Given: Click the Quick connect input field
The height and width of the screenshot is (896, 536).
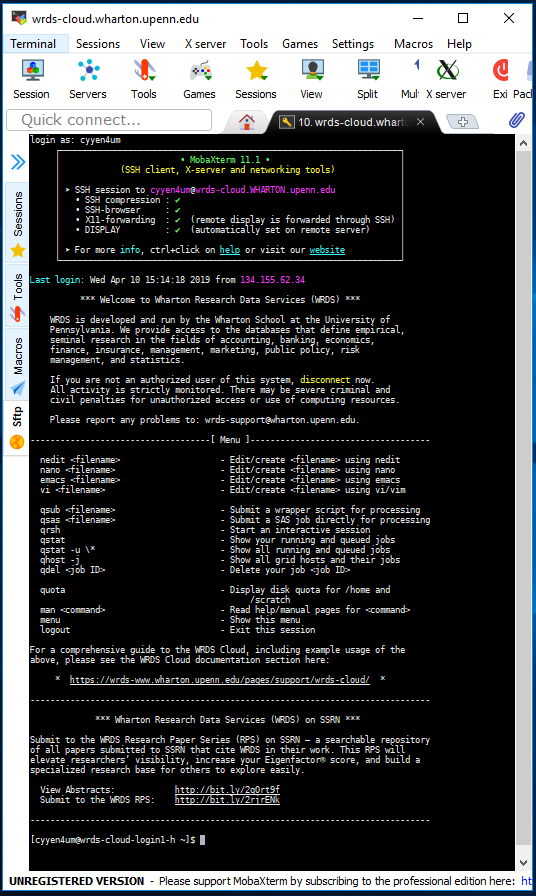Looking at the screenshot, I should 109,120.
